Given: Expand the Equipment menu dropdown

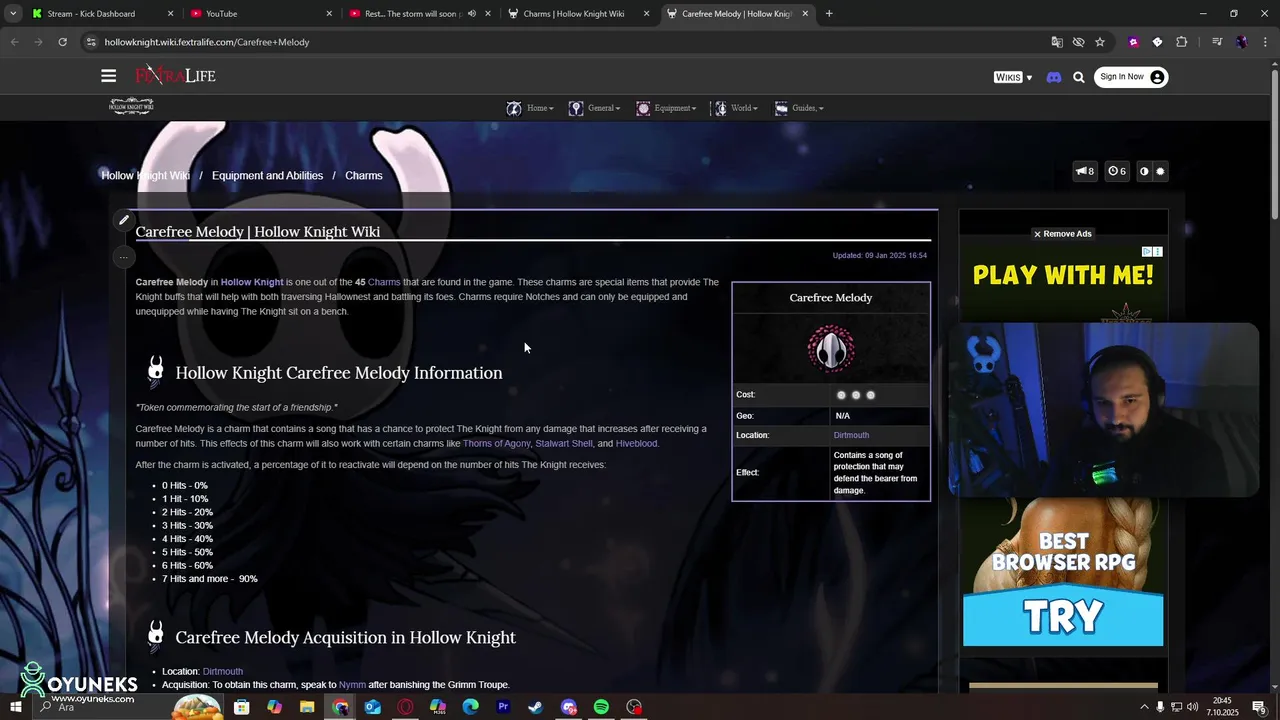Looking at the screenshot, I should tap(666, 108).
